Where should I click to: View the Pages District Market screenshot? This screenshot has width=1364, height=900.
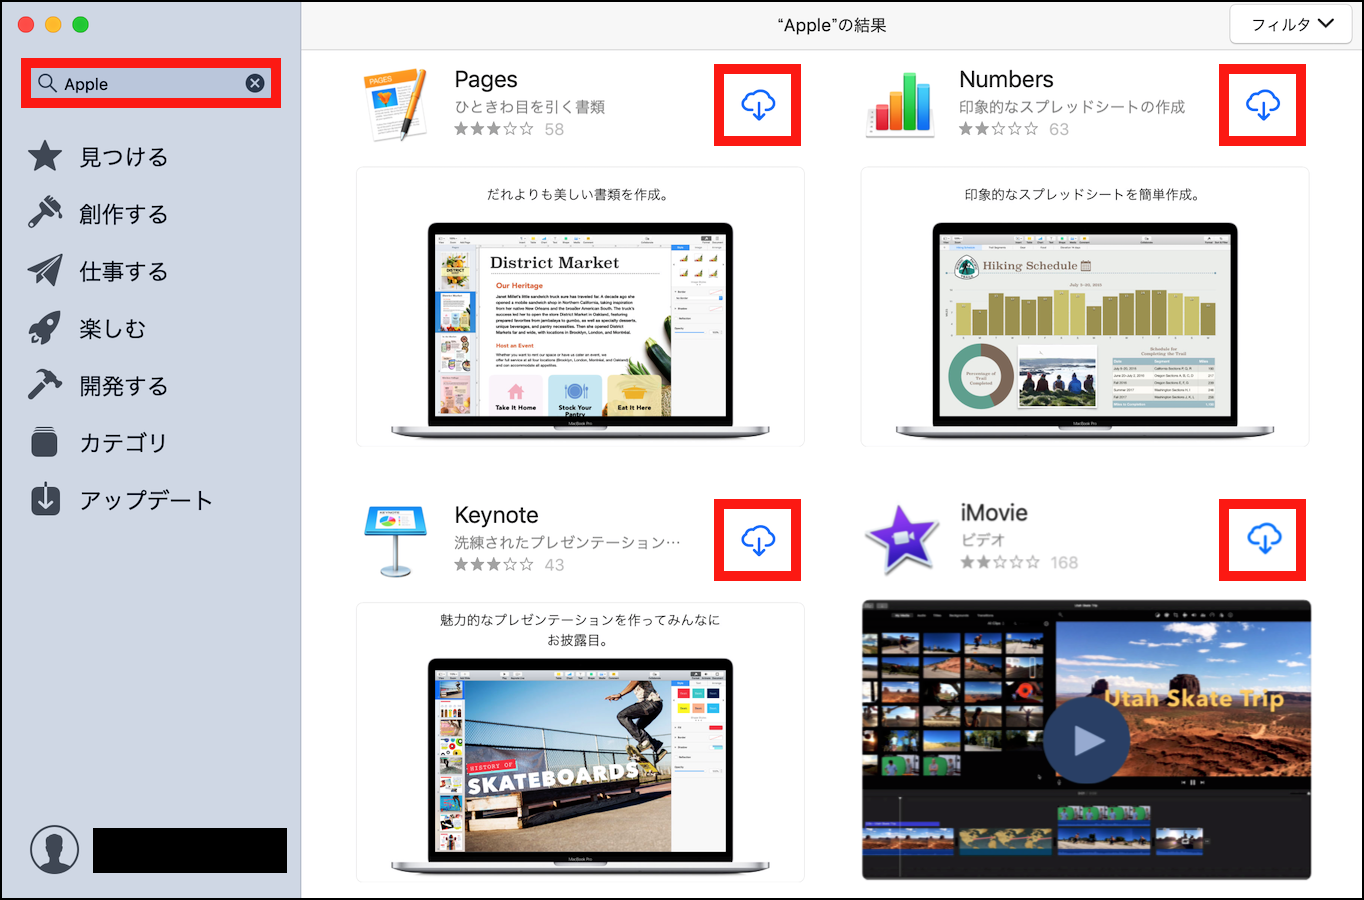click(x=580, y=307)
